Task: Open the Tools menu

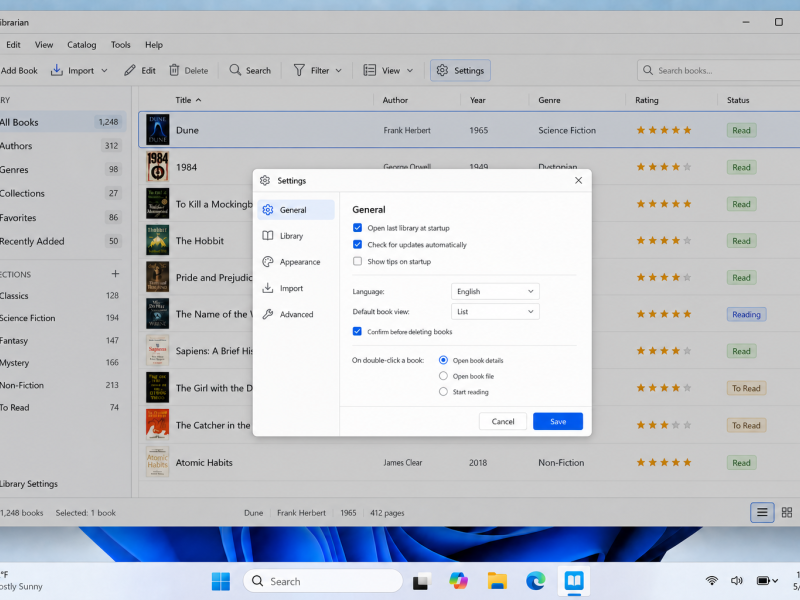Action: coord(120,45)
